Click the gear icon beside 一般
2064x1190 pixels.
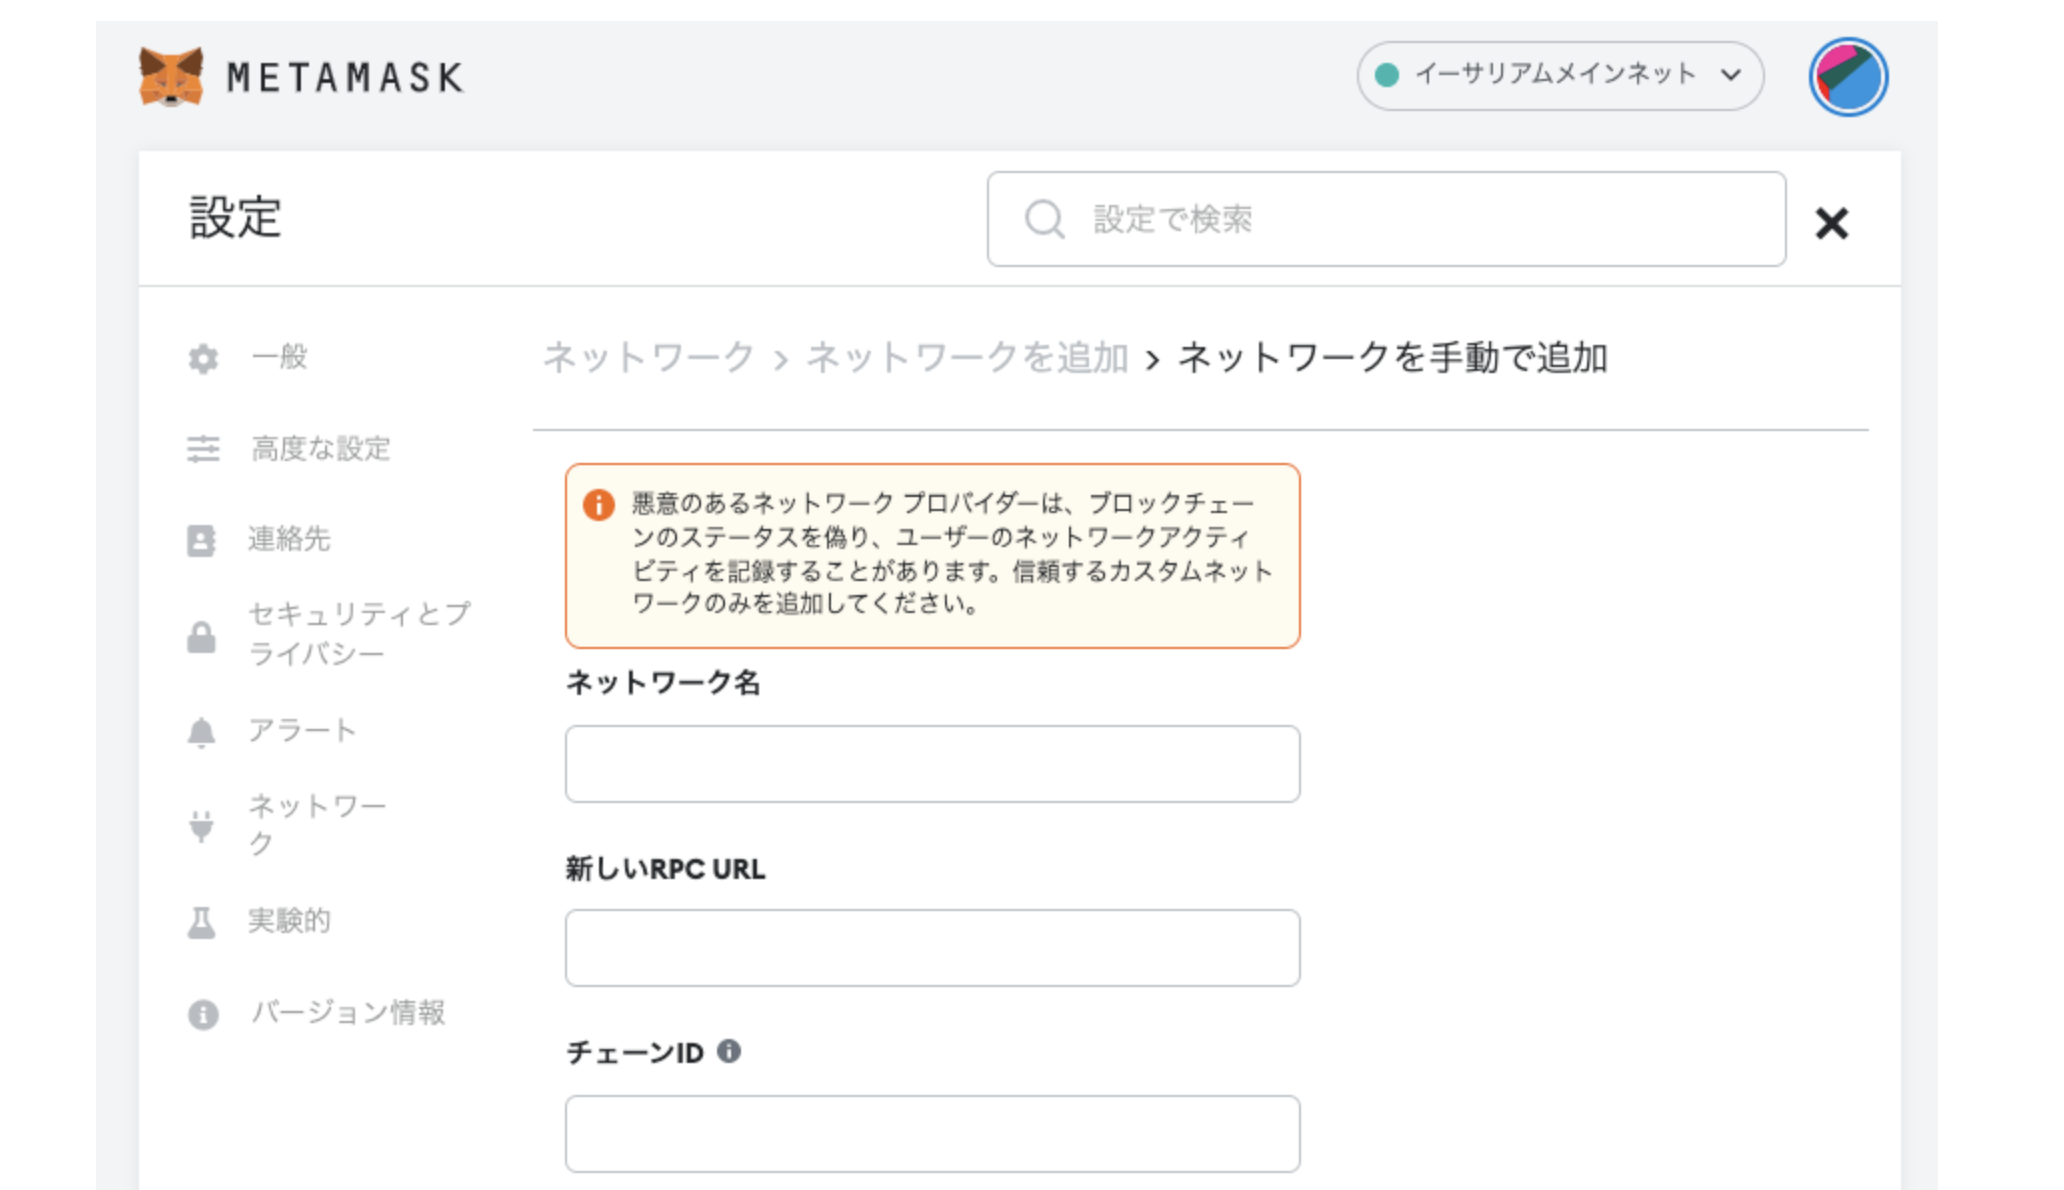pyautogui.click(x=203, y=358)
